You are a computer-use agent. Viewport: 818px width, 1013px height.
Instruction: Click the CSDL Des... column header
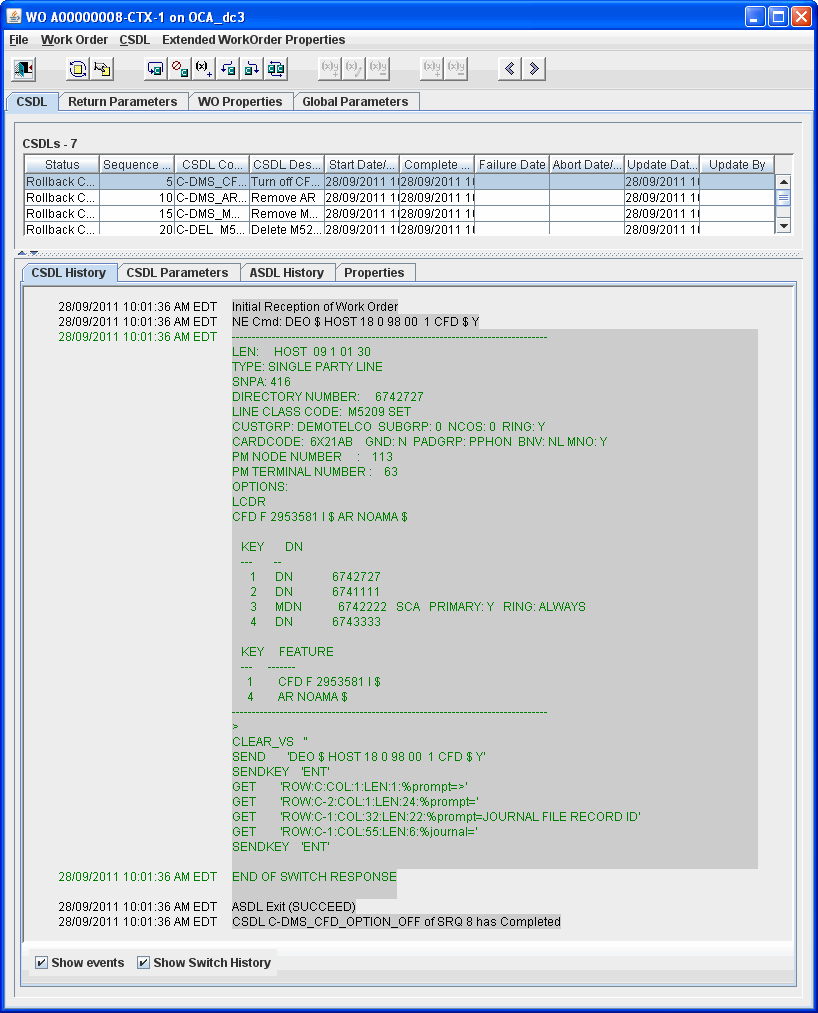coord(287,165)
